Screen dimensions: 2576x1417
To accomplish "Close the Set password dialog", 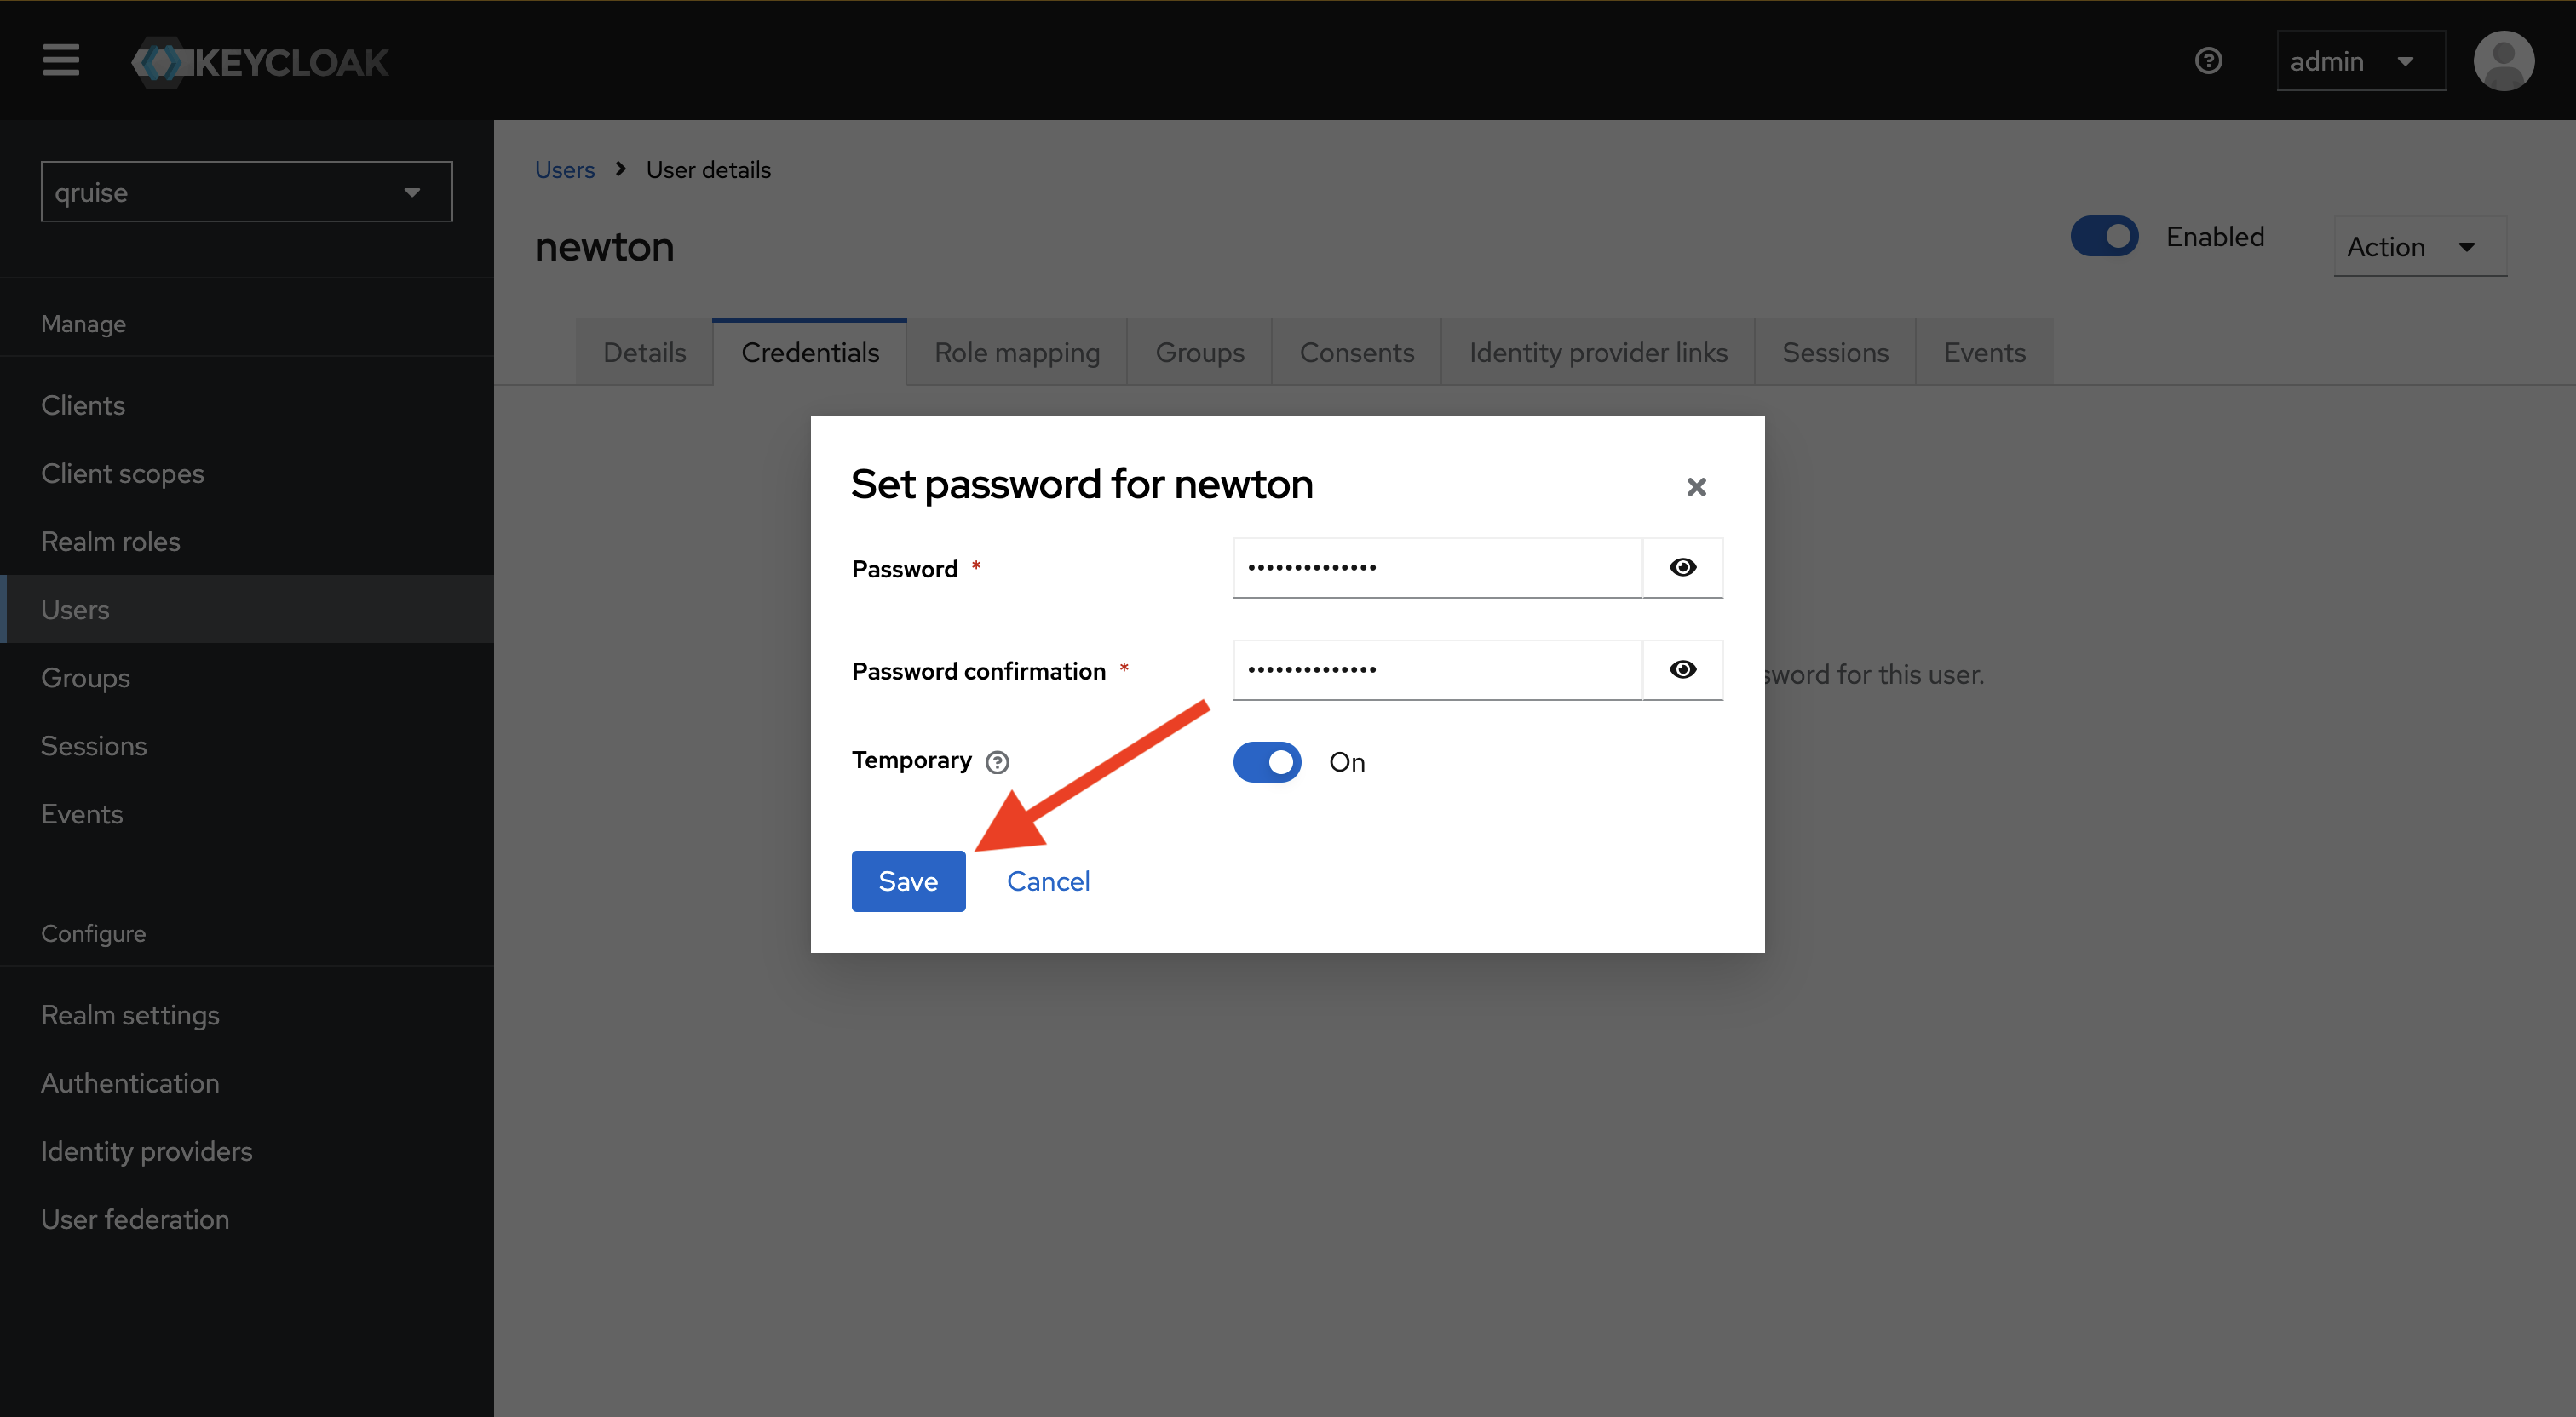I will tap(1696, 487).
